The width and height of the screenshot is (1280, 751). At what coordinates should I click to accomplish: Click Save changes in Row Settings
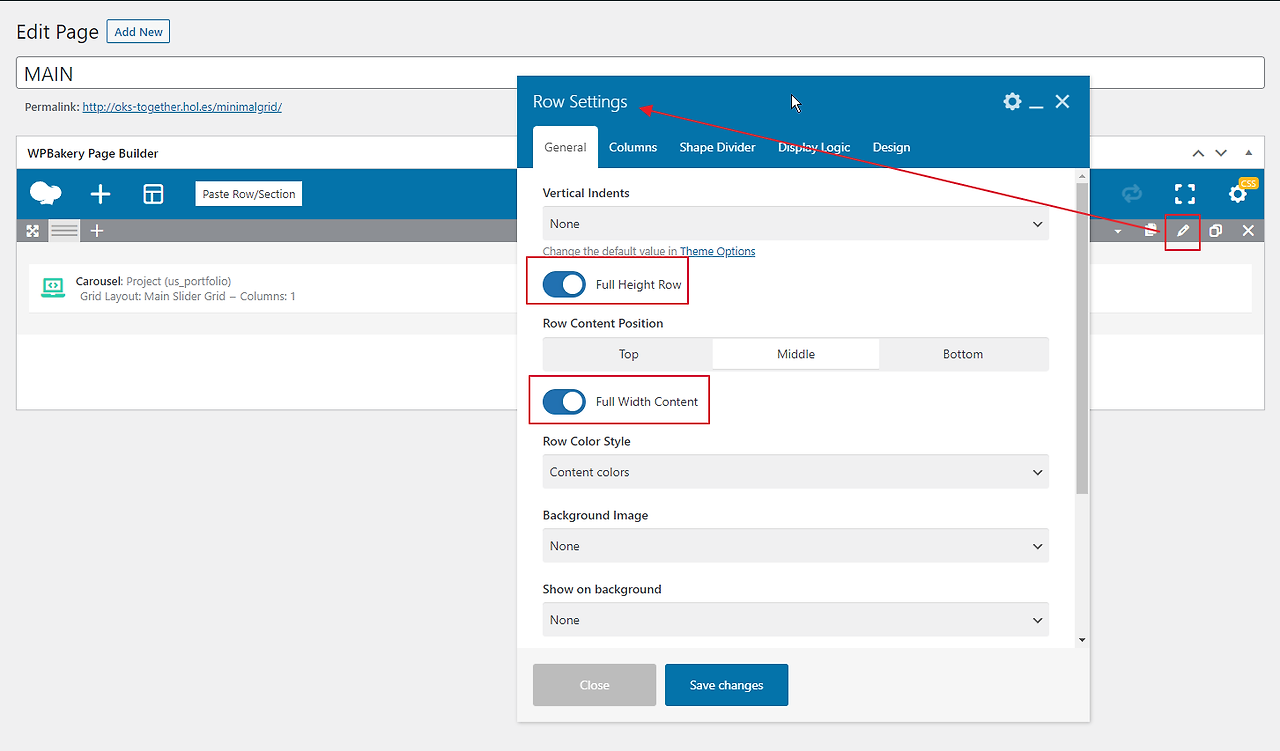click(x=727, y=685)
